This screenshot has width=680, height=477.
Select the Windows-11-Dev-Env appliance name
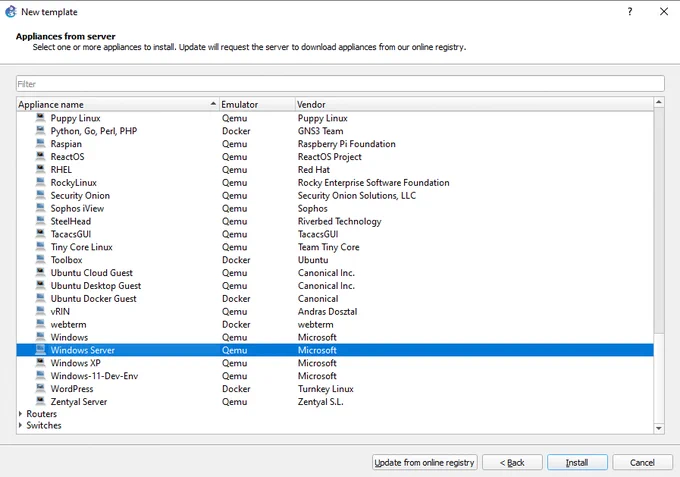point(94,376)
